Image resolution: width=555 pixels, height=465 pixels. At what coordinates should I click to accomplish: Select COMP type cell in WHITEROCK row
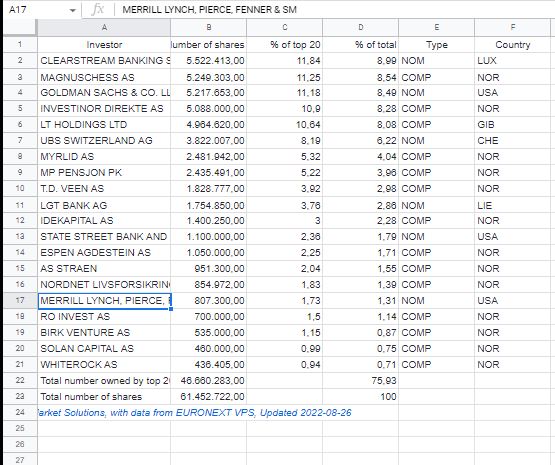click(436, 364)
